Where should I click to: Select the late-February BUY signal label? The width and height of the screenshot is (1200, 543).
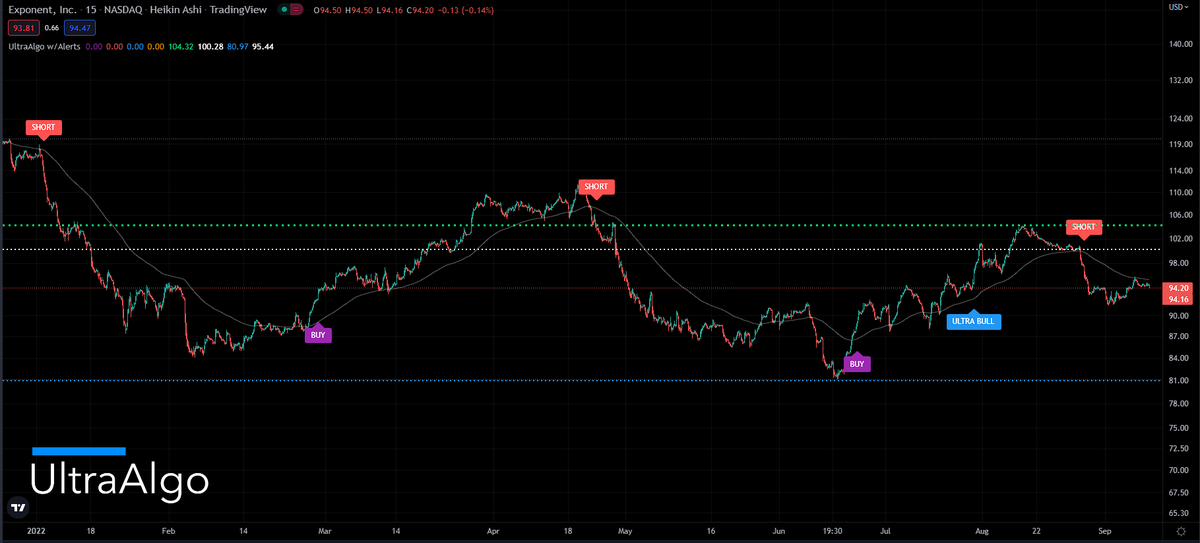[318, 334]
